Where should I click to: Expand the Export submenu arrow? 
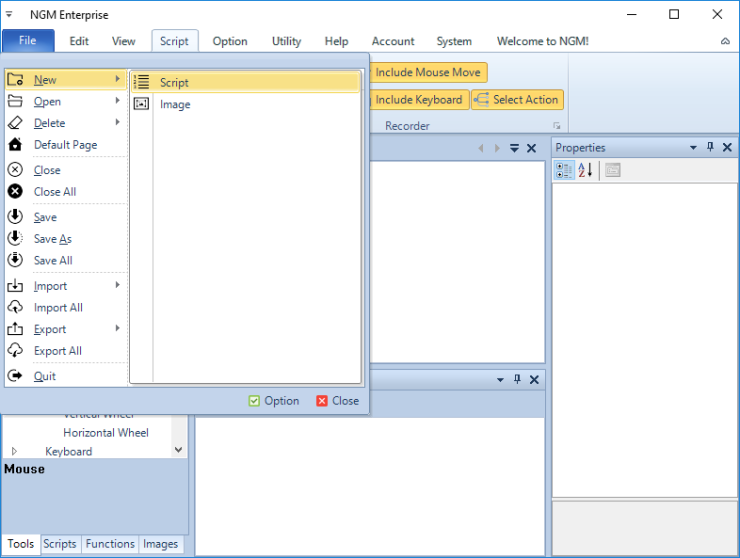(x=118, y=328)
